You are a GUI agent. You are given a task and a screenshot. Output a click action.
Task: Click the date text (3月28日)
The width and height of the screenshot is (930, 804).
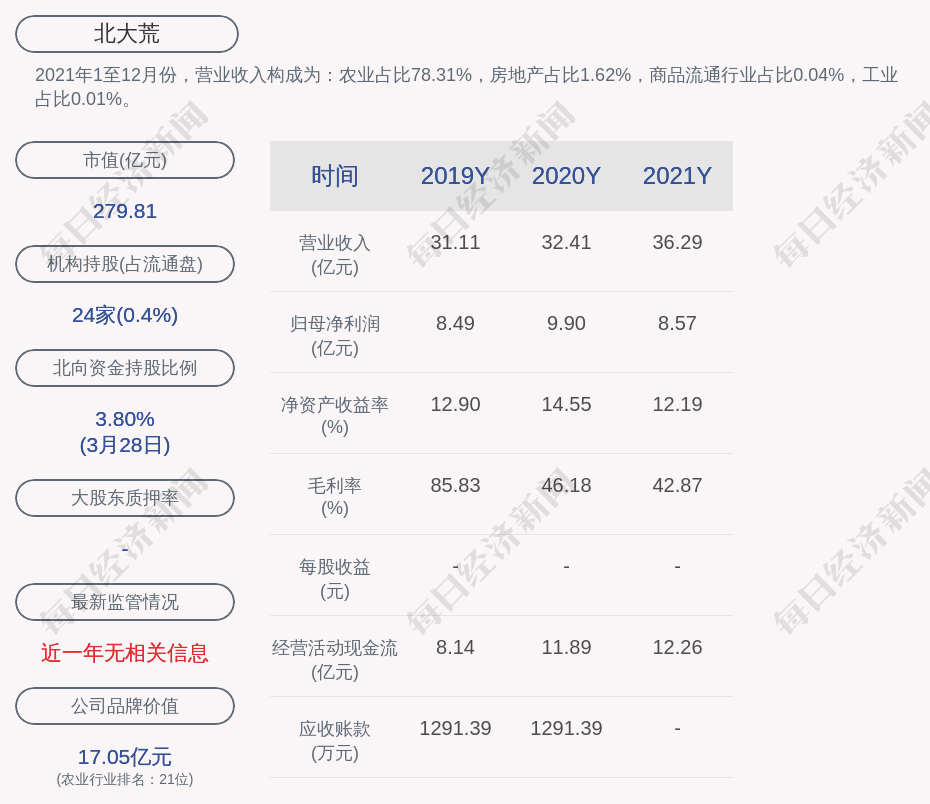(x=125, y=445)
